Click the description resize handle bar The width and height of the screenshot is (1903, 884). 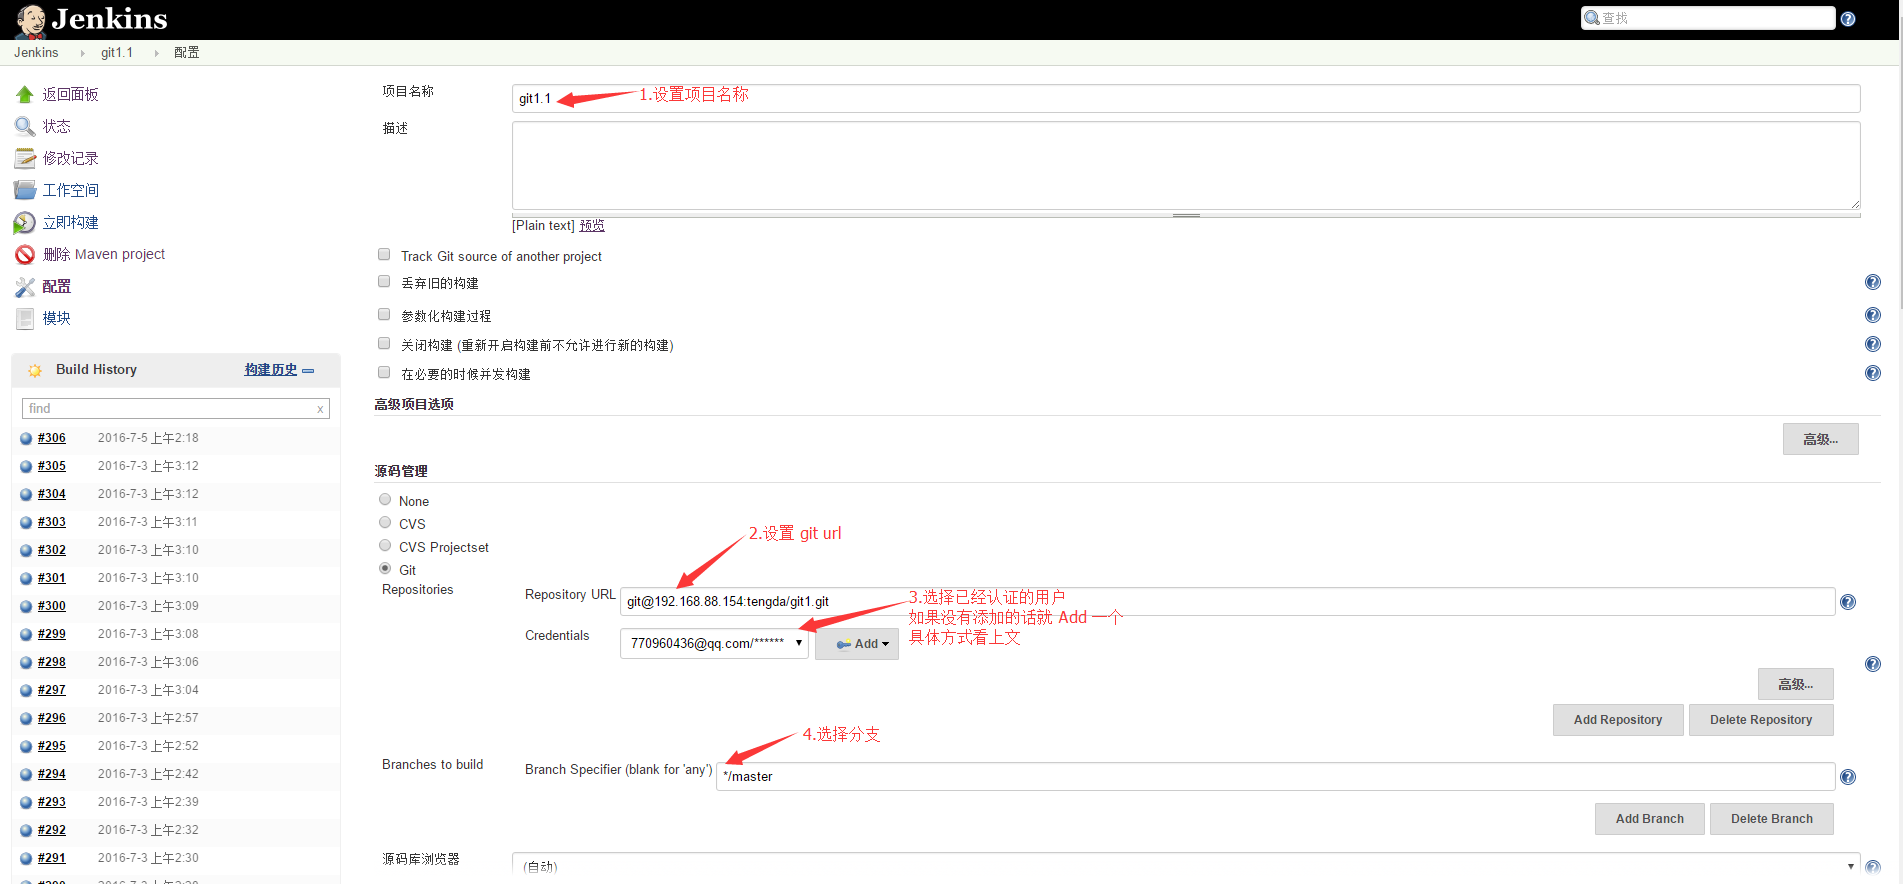pyautogui.click(x=1186, y=215)
